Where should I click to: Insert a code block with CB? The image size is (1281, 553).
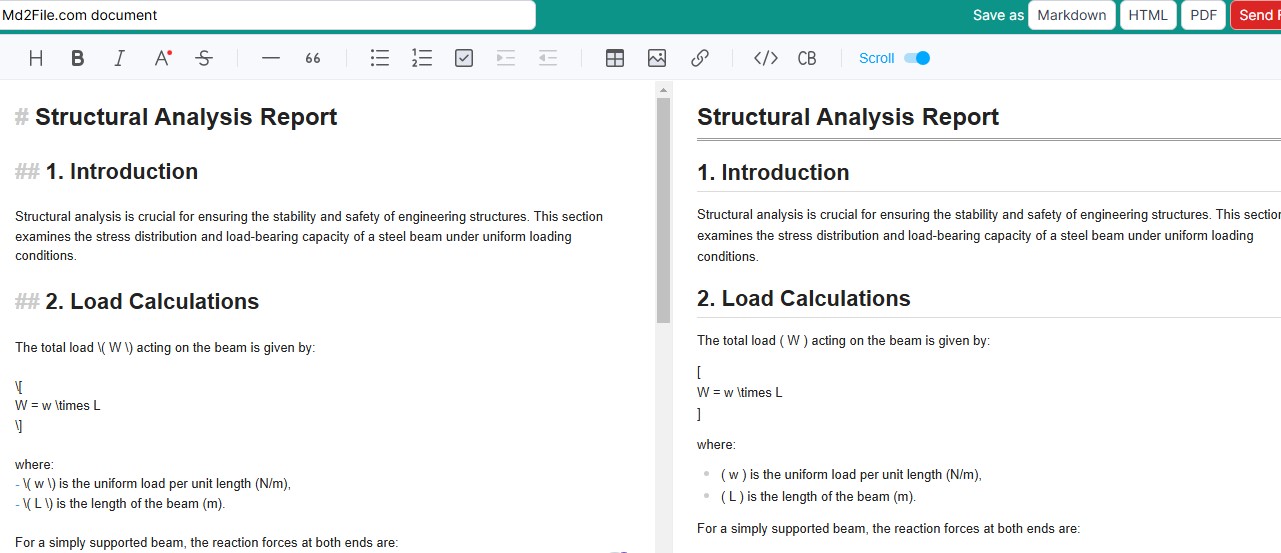pyautogui.click(x=807, y=58)
